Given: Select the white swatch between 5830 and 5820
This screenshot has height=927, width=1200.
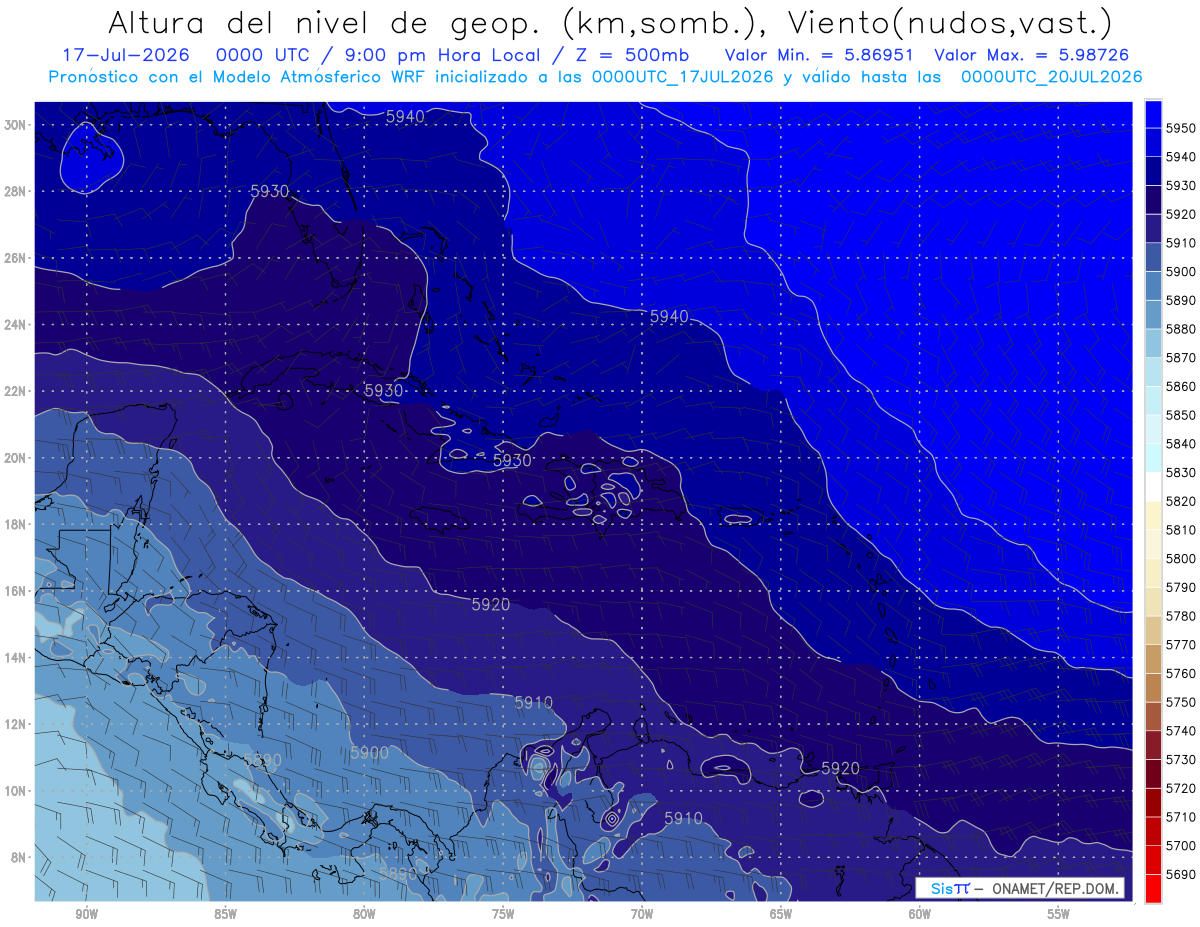Looking at the screenshot, I should [x=1153, y=487].
